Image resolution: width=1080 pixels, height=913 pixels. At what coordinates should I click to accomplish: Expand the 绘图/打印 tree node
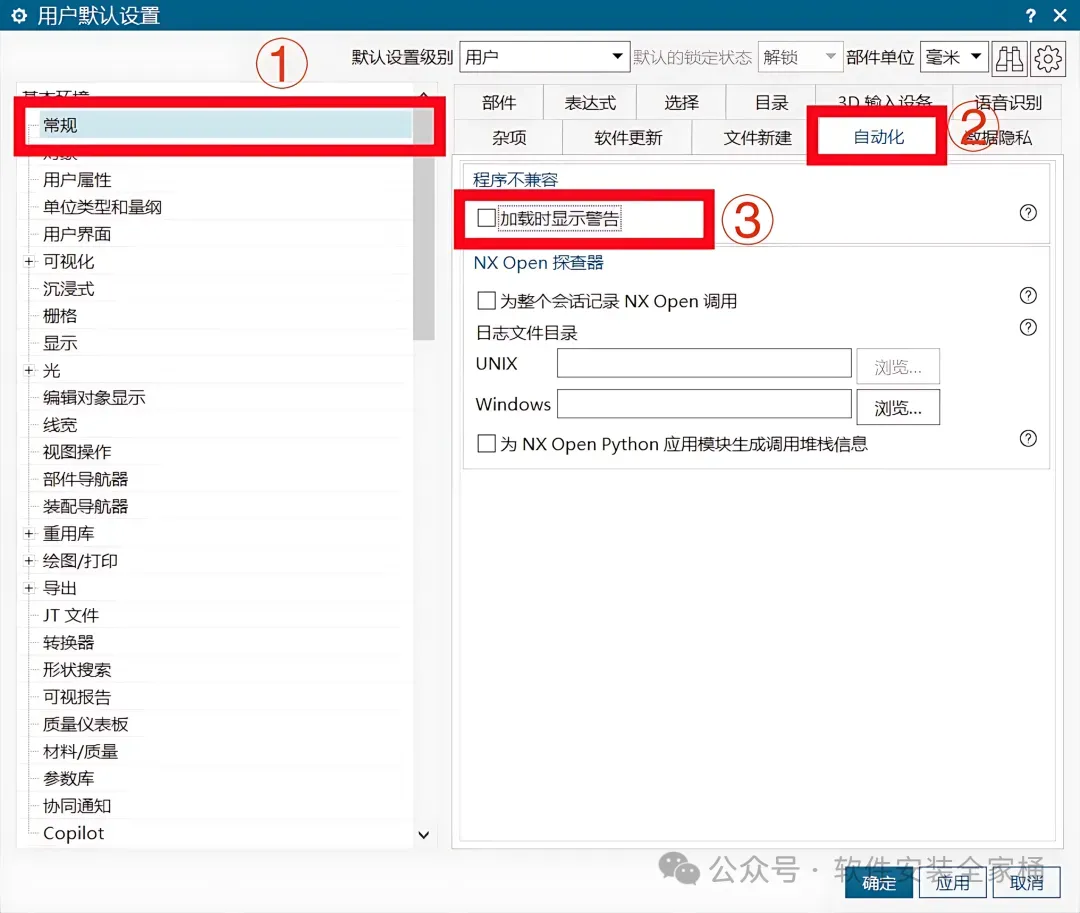29,560
